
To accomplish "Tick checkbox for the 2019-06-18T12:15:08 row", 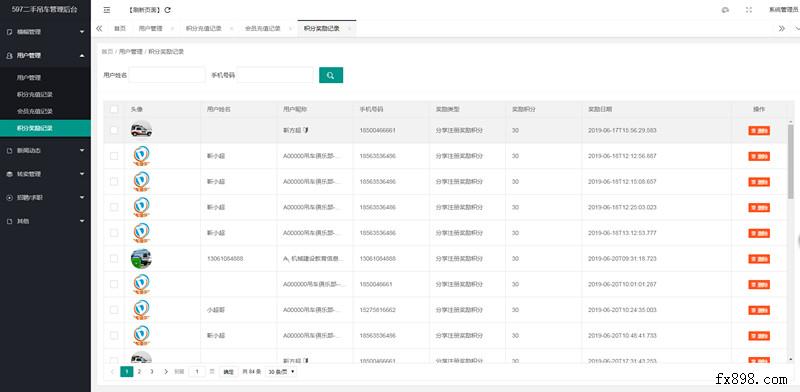I will pyautogui.click(x=114, y=181).
